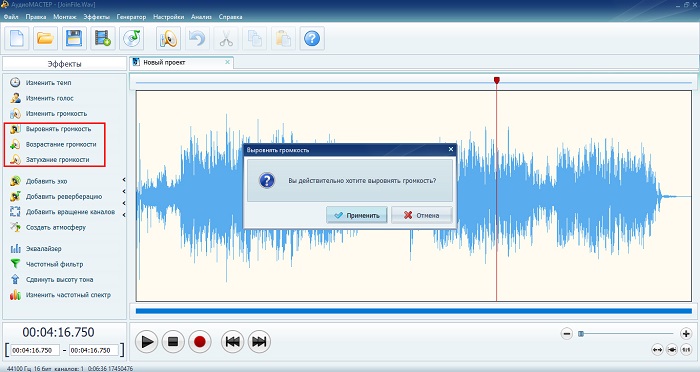Click the scissors cut icon
The width and height of the screenshot is (700, 372).
[x=226, y=38]
